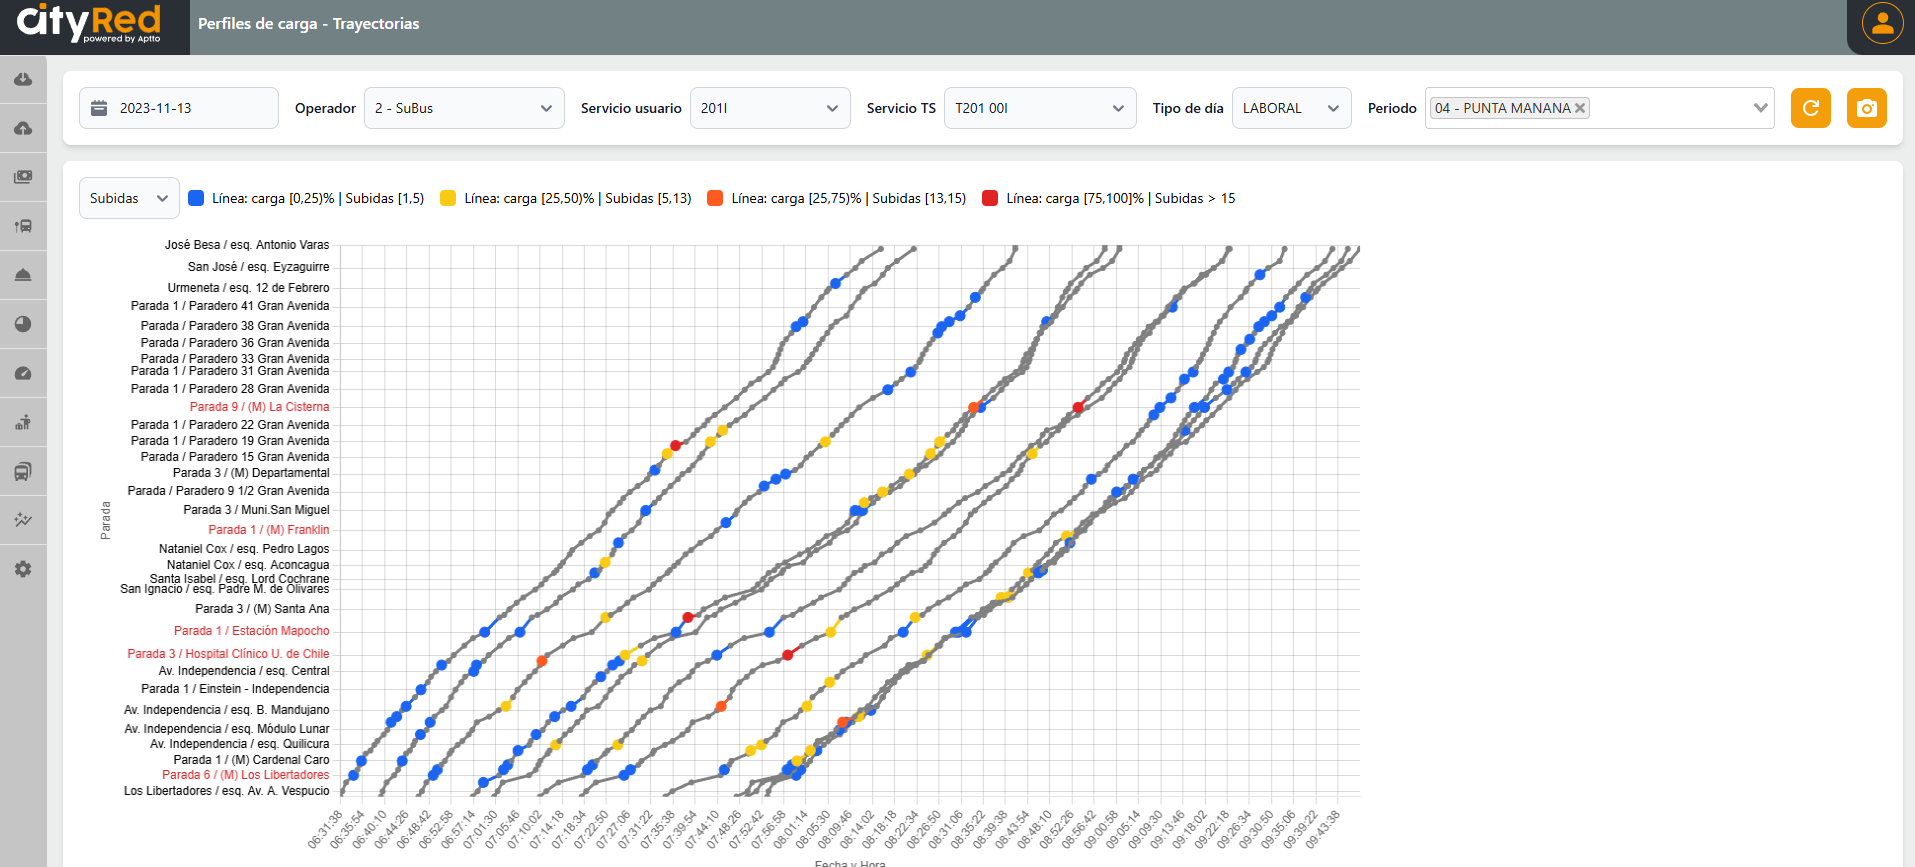Click the orange camera screenshot button
This screenshot has height=867, width=1915.
click(x=1866, y=108)
